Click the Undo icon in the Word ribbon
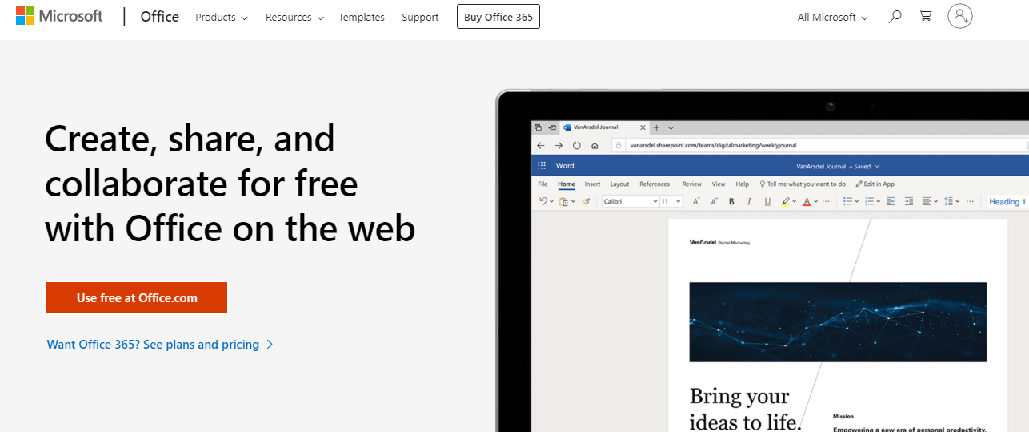 coord(543,201)
